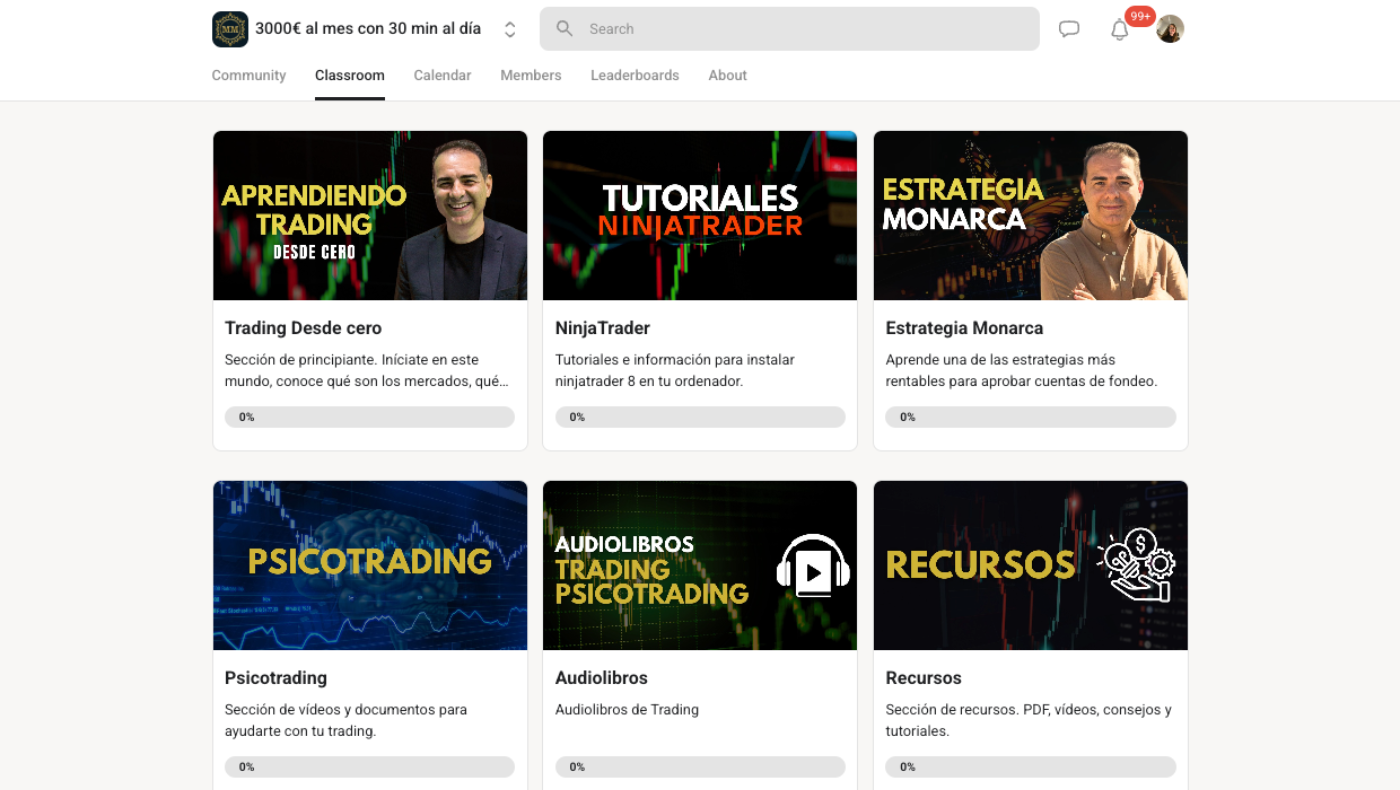Screen dimensions: 1400x790
Task: Click the headphones play icon on Audiolibros
Action: pyautogui.click(x=813, y=567)
